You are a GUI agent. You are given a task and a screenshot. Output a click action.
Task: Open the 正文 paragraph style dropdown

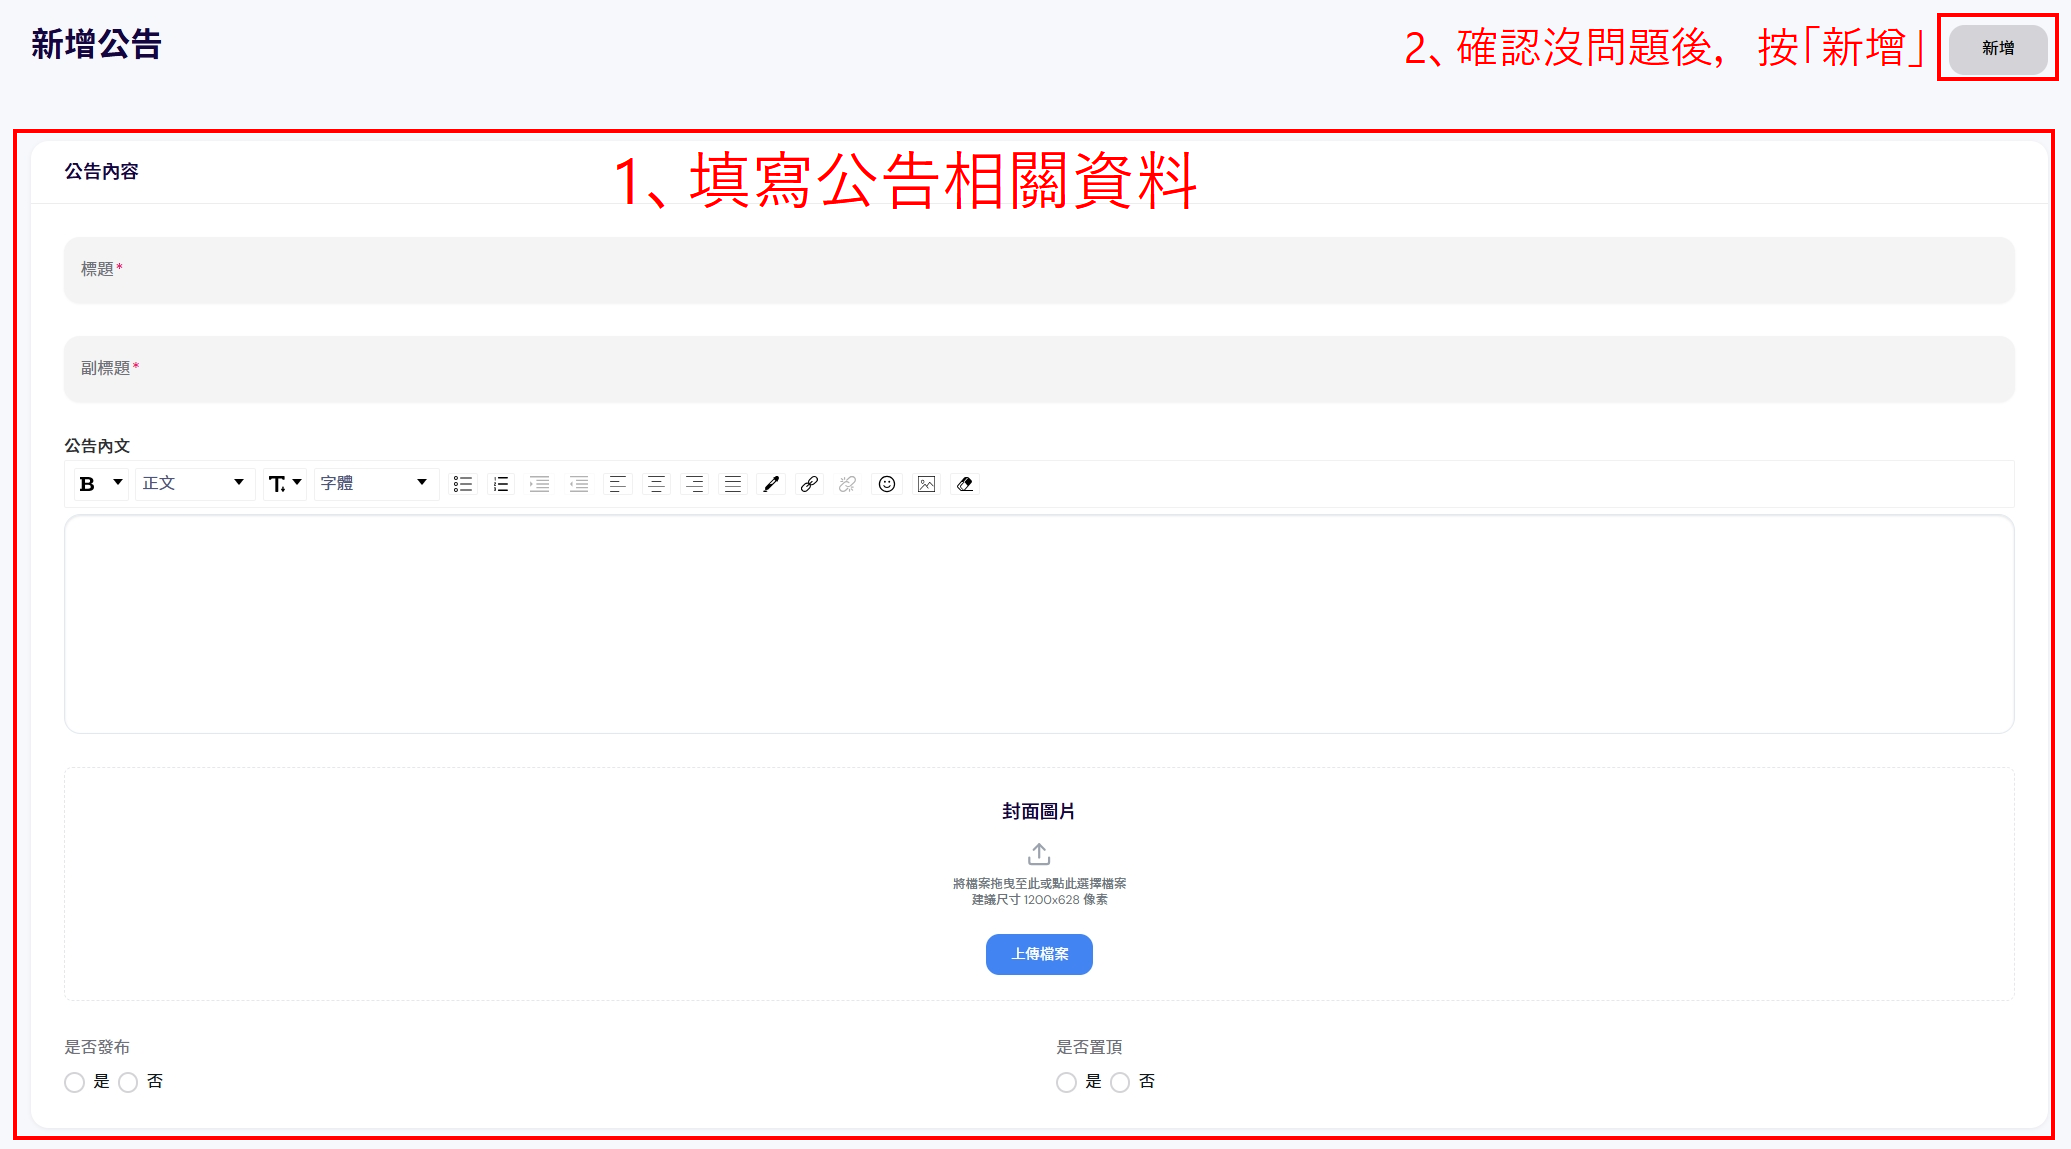pos(194,484)
